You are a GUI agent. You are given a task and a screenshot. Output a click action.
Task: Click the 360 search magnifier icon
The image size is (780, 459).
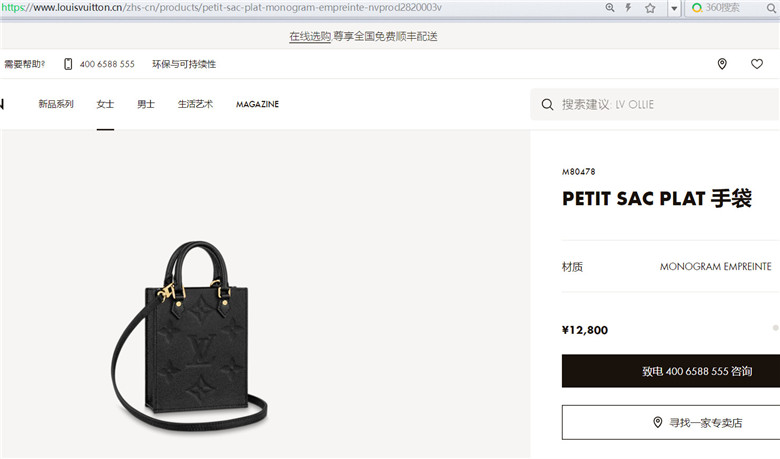[x=771, y=8]
